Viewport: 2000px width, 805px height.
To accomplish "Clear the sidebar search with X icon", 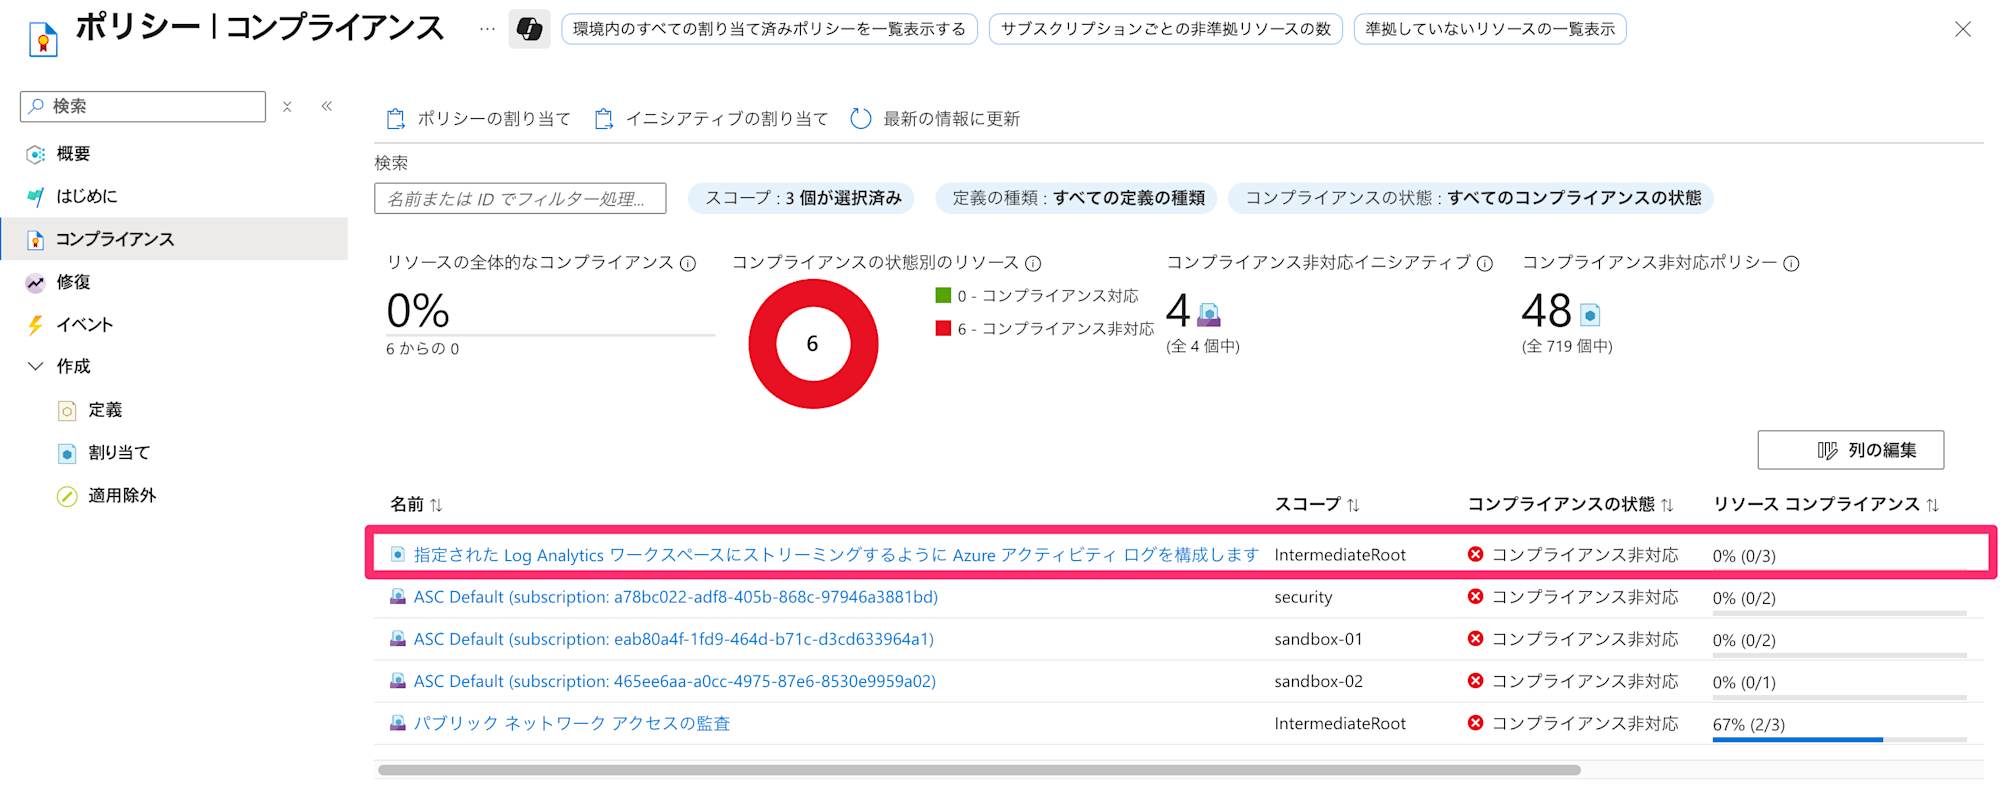I will pos(287,106).
